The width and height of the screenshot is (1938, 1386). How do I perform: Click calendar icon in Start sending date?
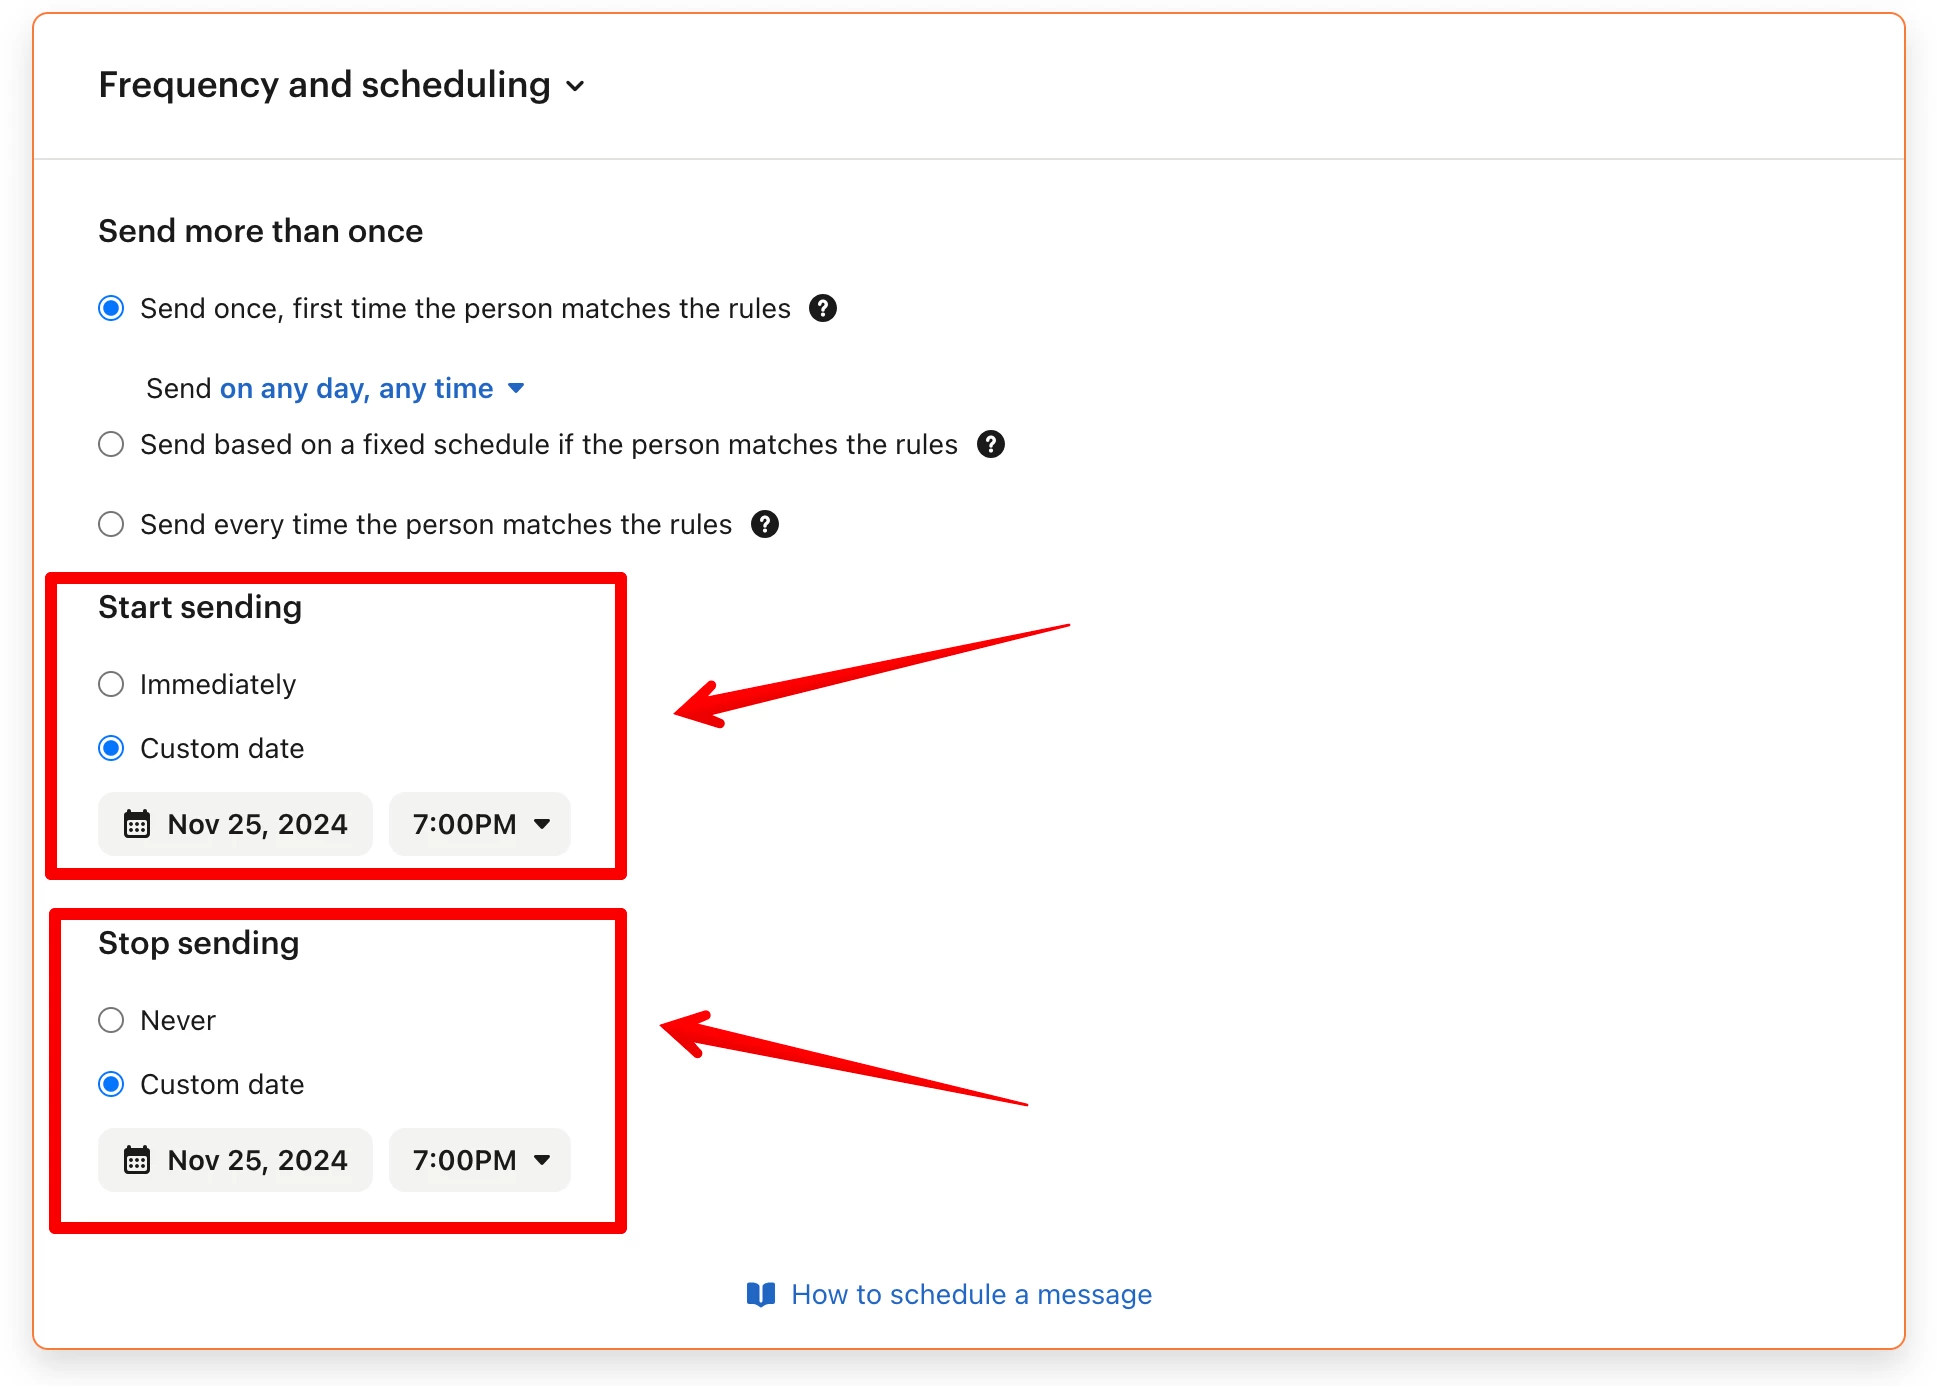point(137,824)
